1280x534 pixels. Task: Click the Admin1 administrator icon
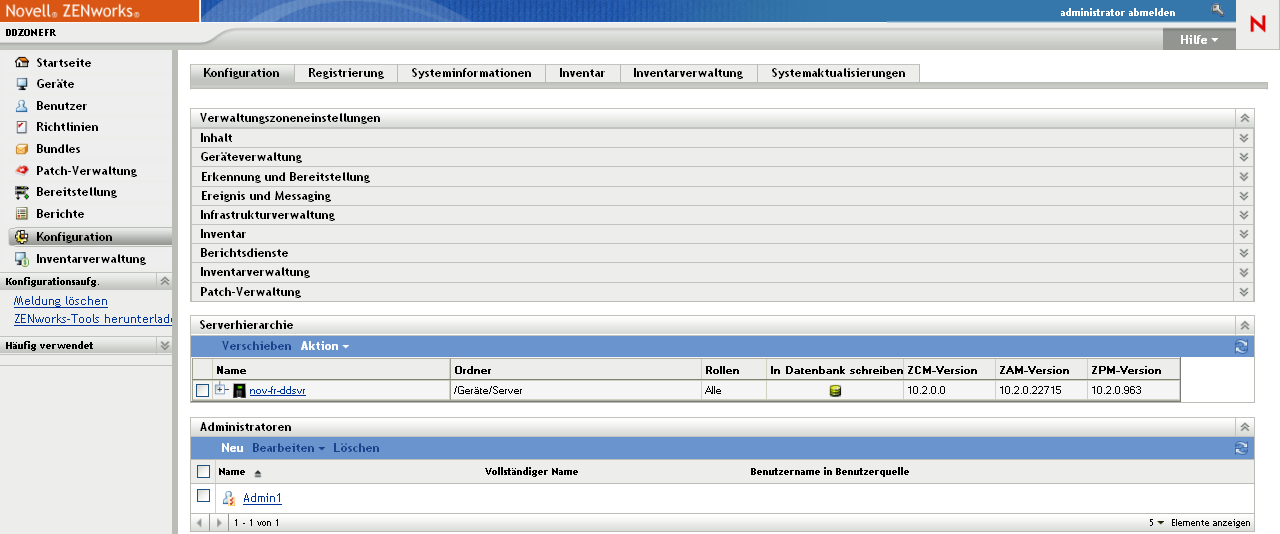click(x=229, y=498)
